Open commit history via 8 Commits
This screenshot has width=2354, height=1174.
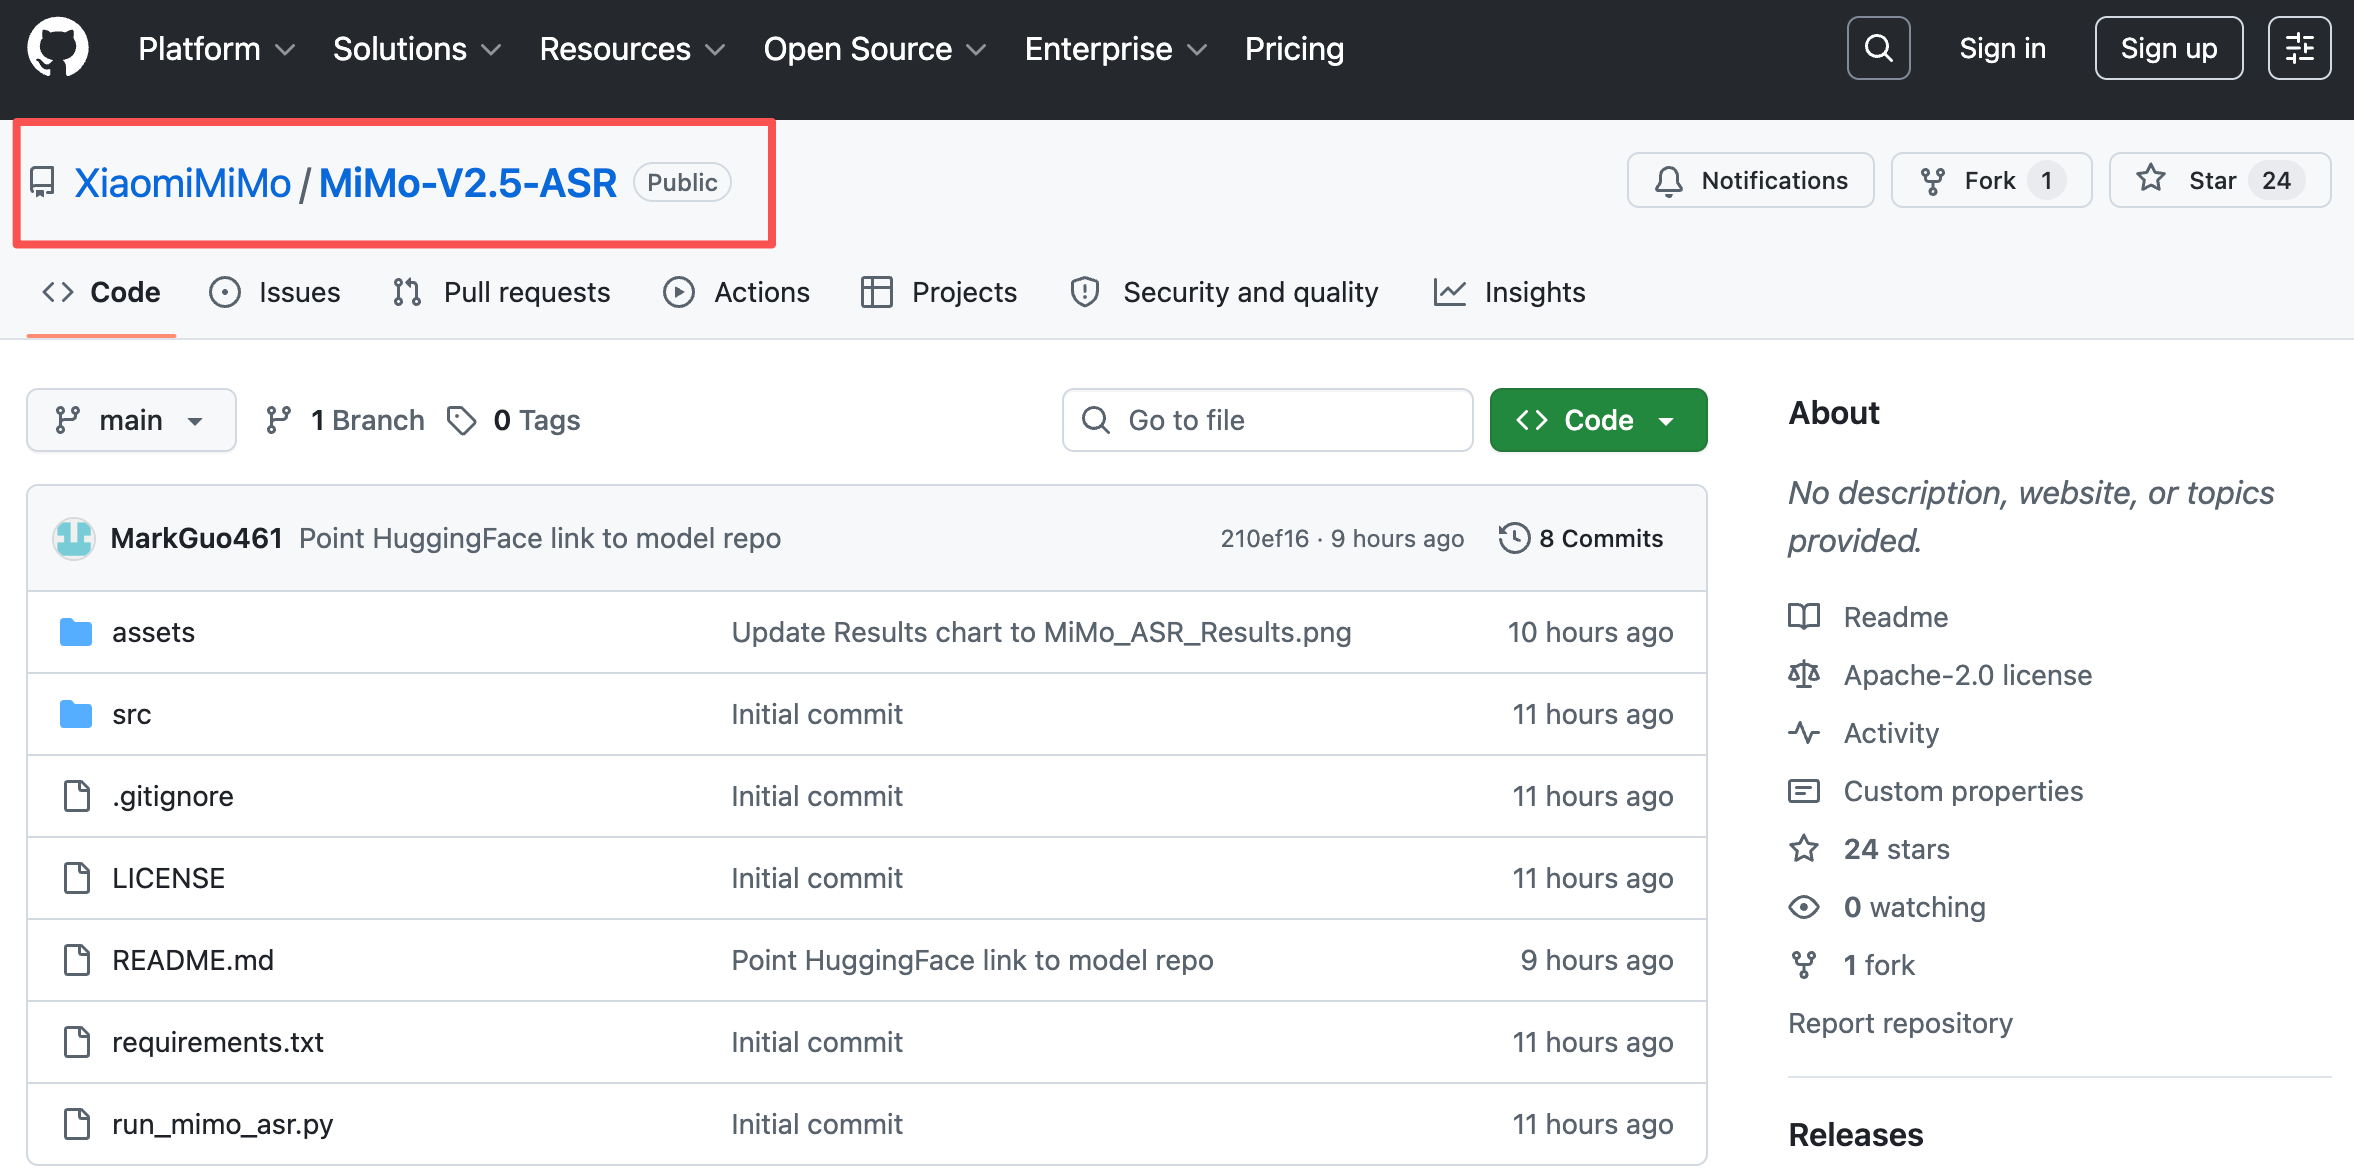point(1581,538)
